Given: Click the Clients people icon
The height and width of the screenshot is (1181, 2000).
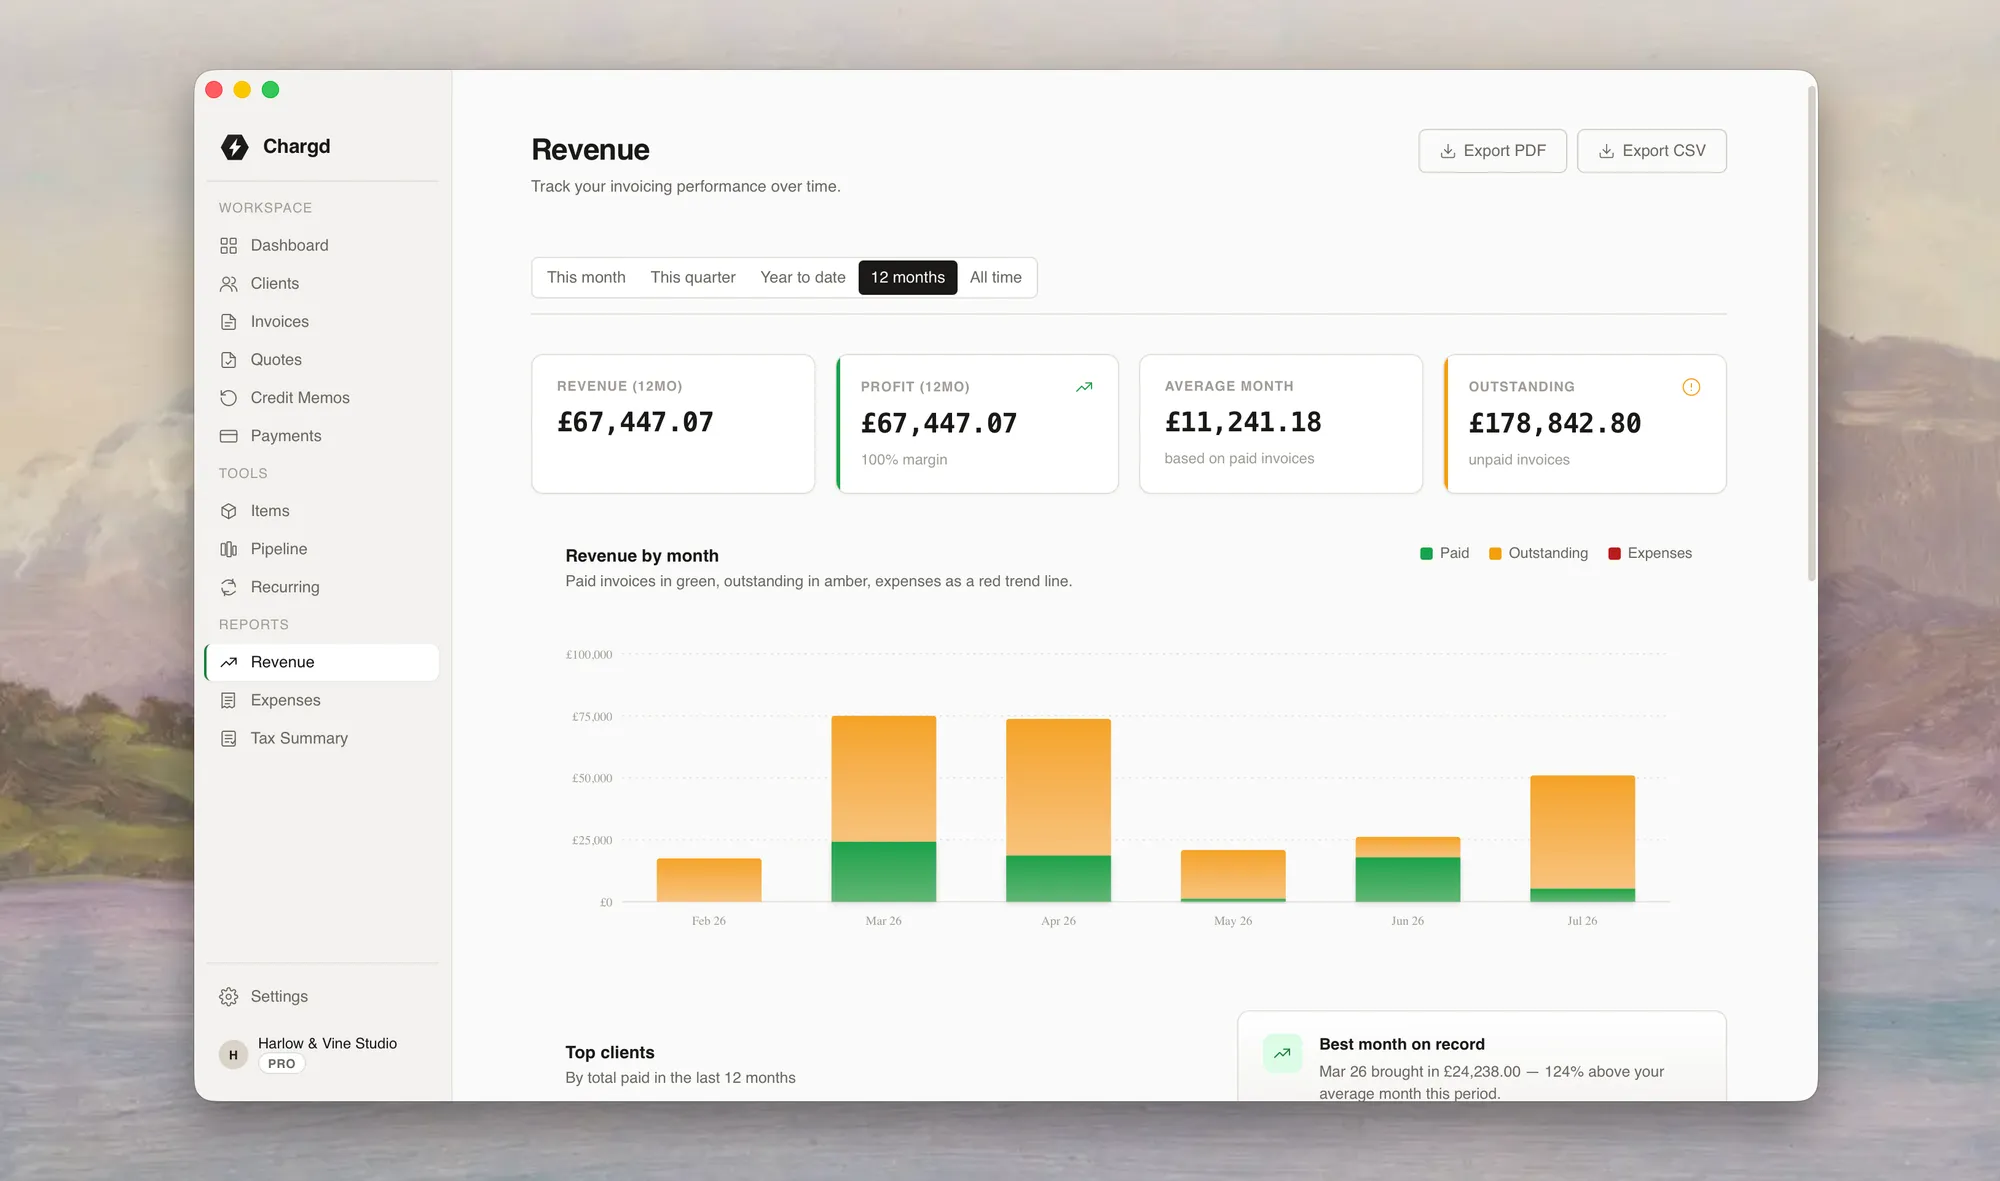Looking at the screenshot, I should pyautogui.click(x=229, y=284).
